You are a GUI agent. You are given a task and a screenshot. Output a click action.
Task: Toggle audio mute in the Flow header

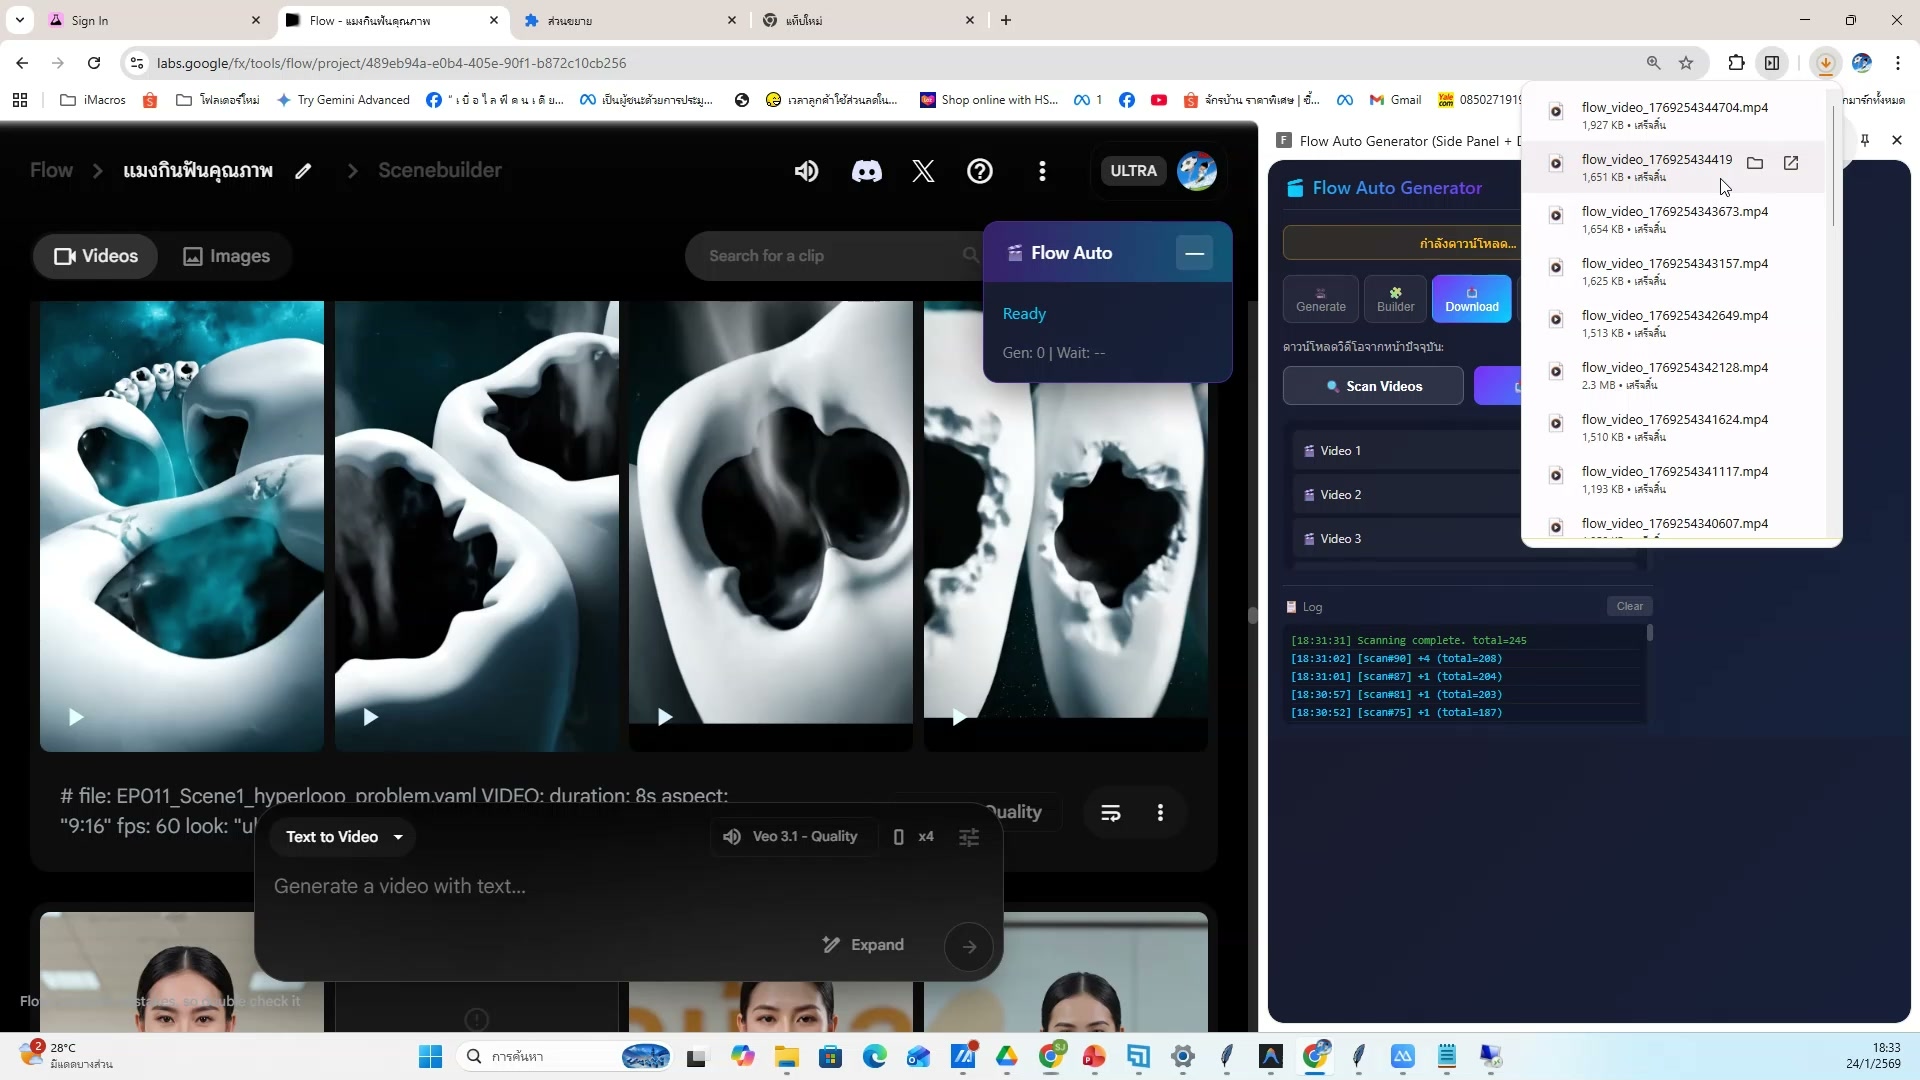click(806, 171)
